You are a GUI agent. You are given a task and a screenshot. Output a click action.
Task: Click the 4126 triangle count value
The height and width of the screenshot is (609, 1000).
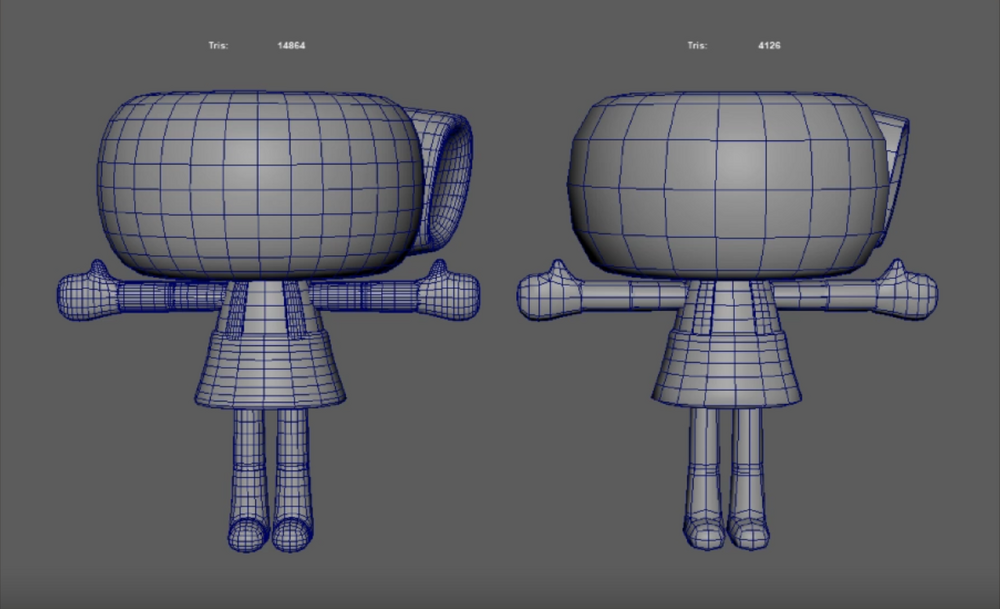(x=768, y=46)
